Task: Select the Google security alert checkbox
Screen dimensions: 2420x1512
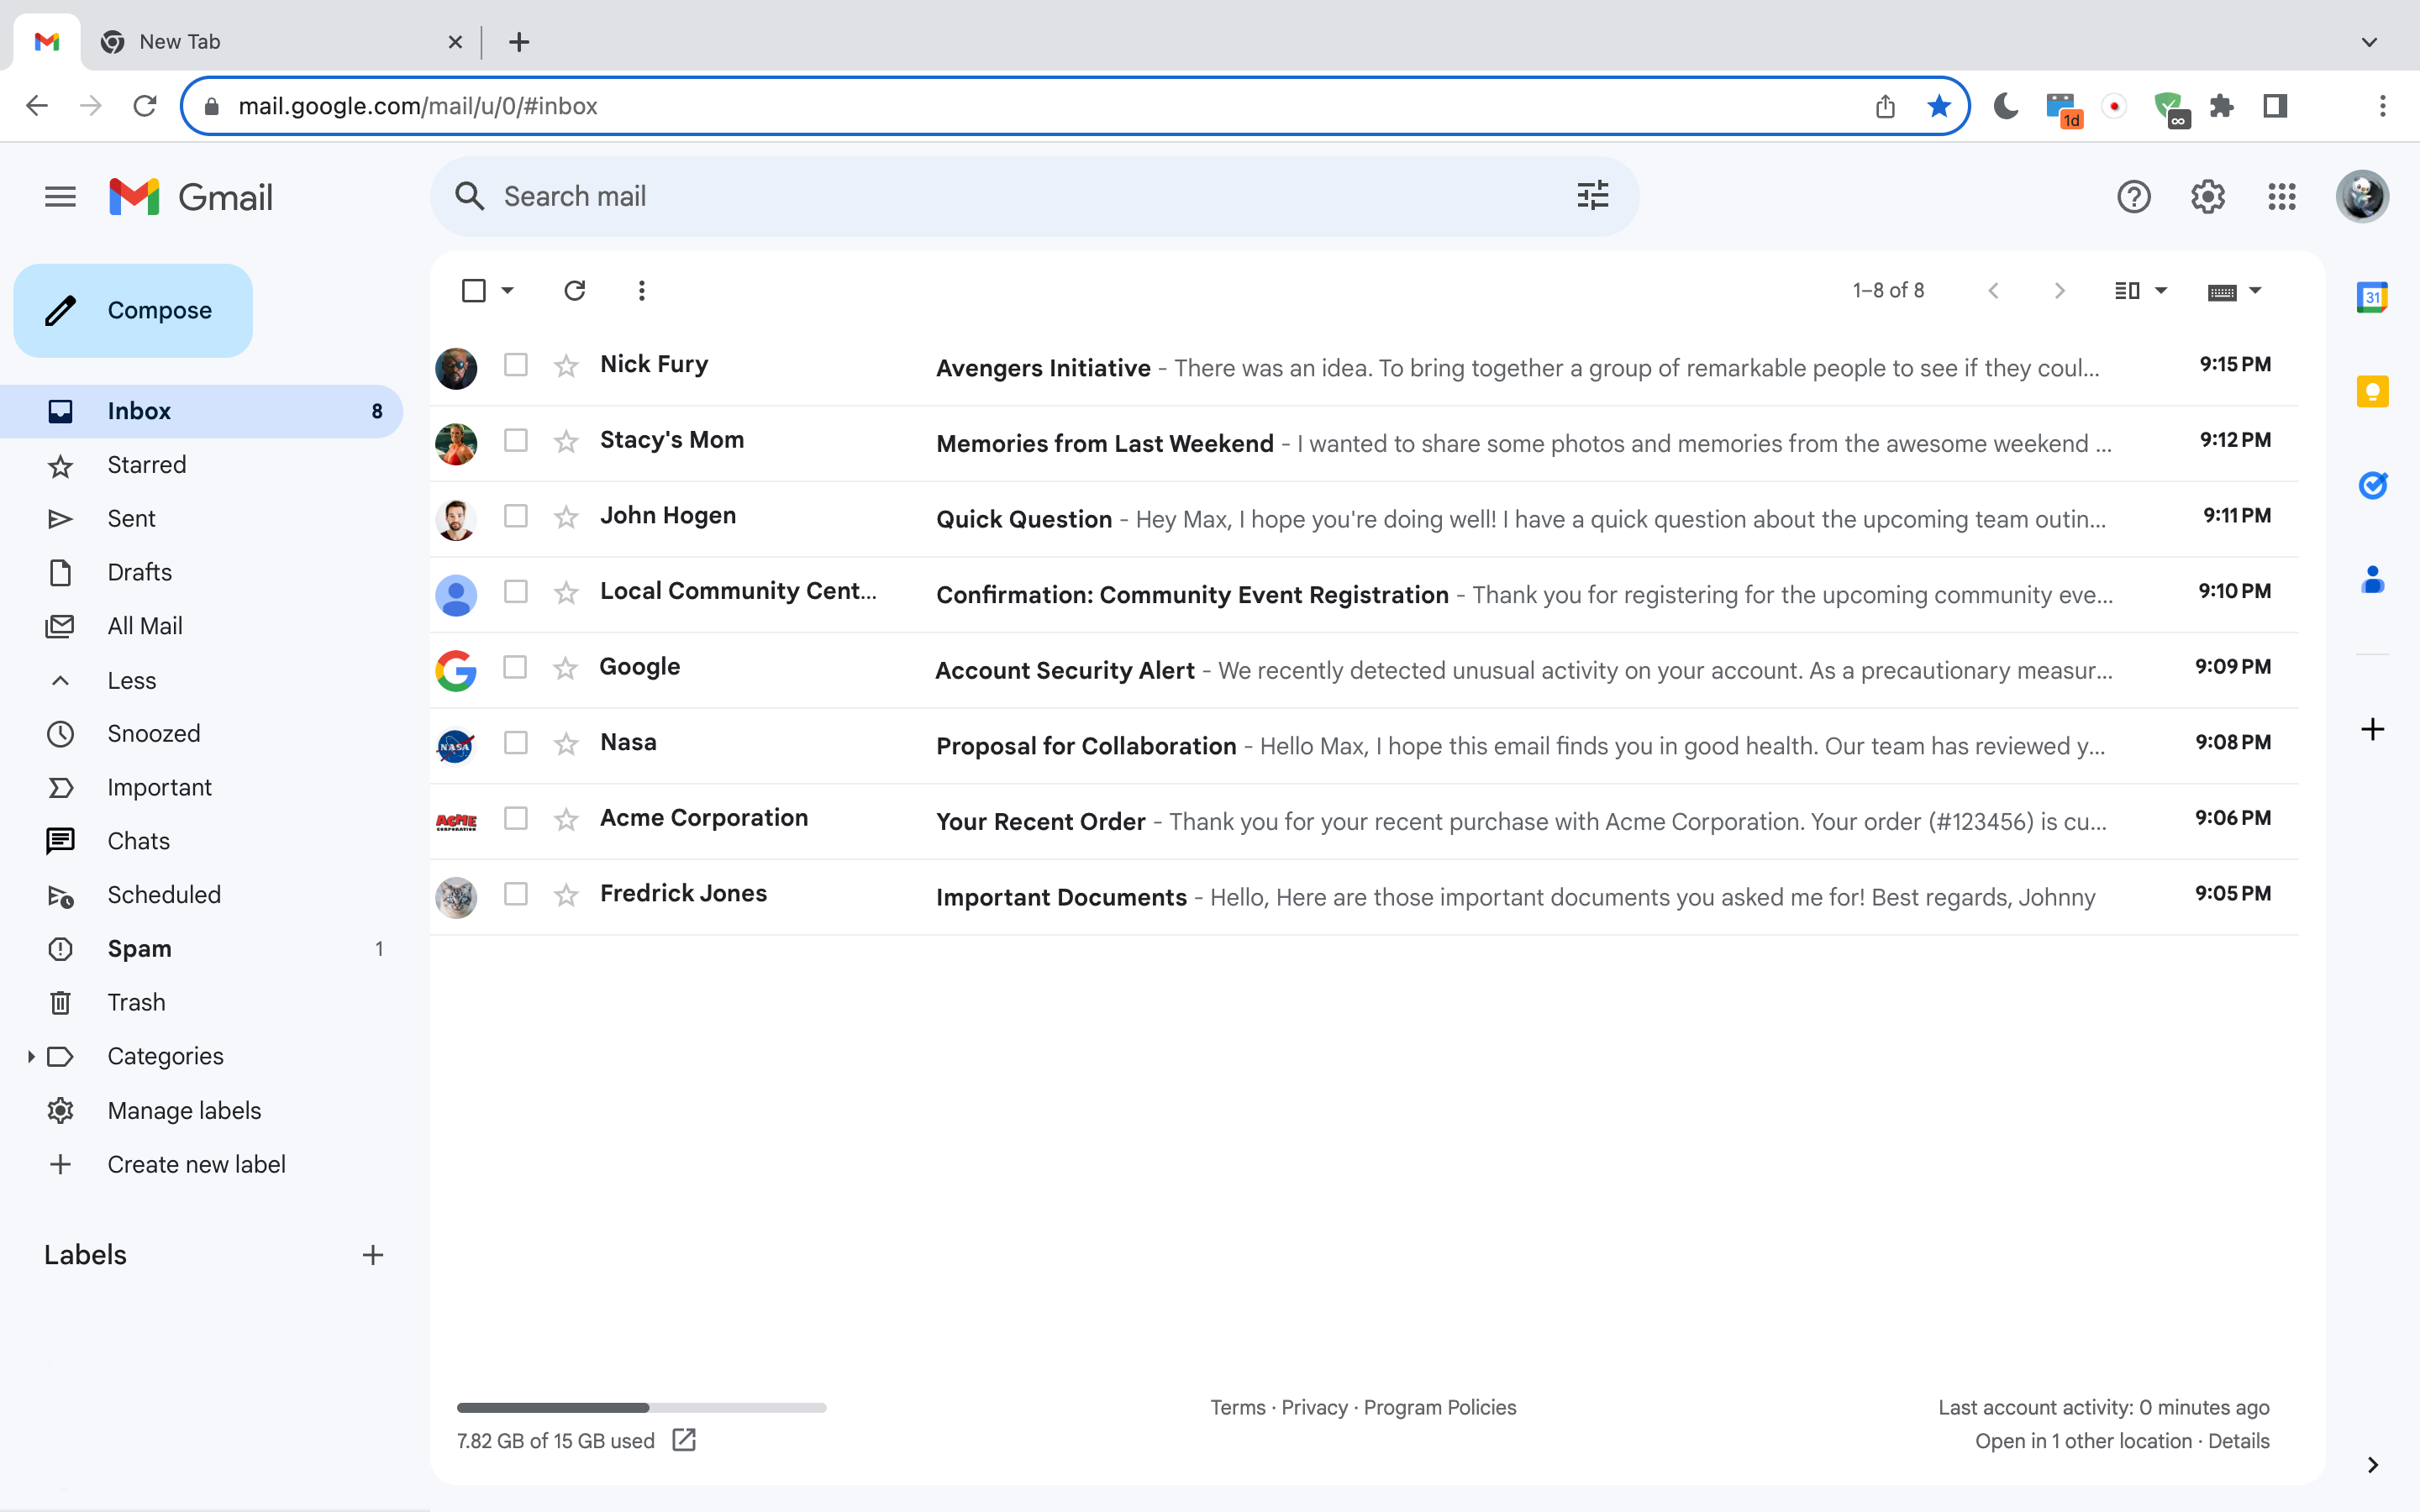Action: (x=515, y=667)
